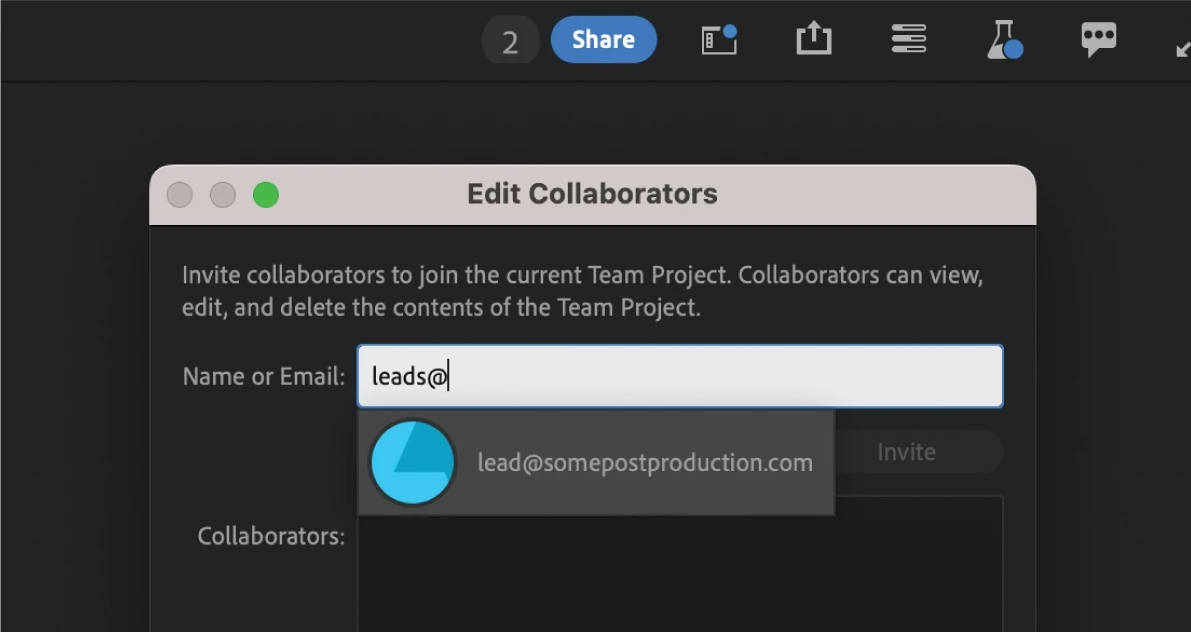The width and height of the screenshot is (1191, 632).
Task: Minimize the Edit Collaborators dialog
Action: 222,194
